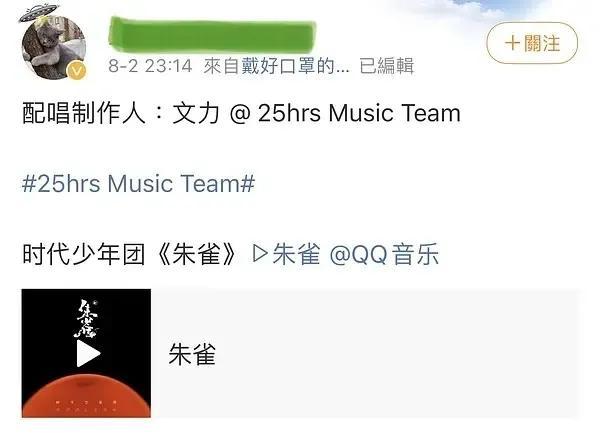
Task: Open the ▷朱雀 song link
Action: [286, 254]
